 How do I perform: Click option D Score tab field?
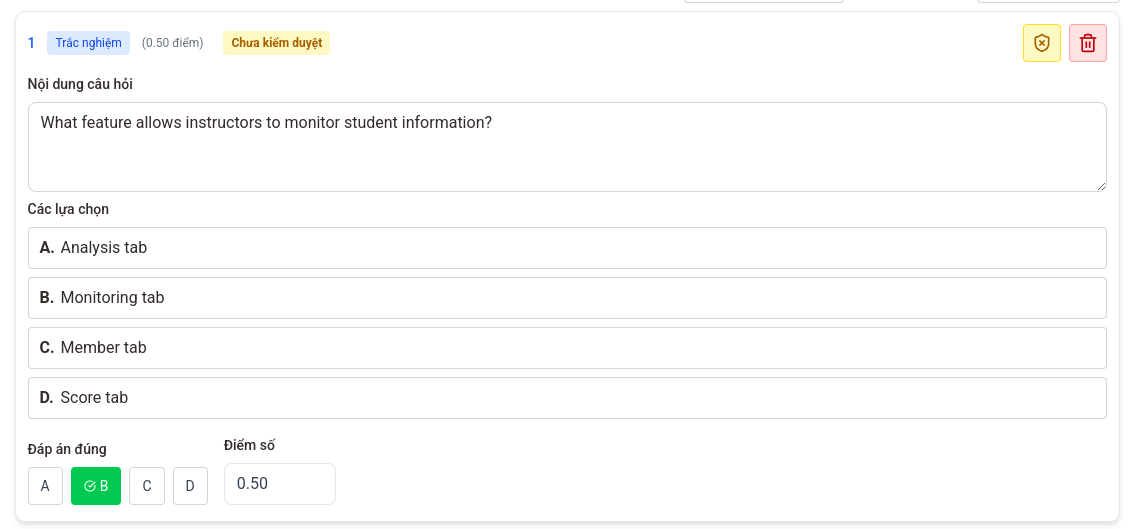566,398
